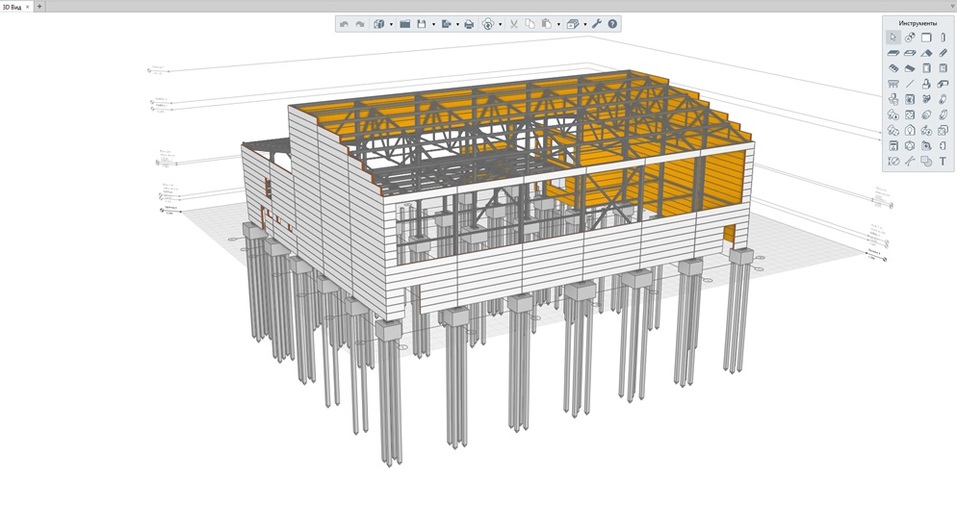Click the Cut scissors icon
The image size is (957, 506).
514,24
